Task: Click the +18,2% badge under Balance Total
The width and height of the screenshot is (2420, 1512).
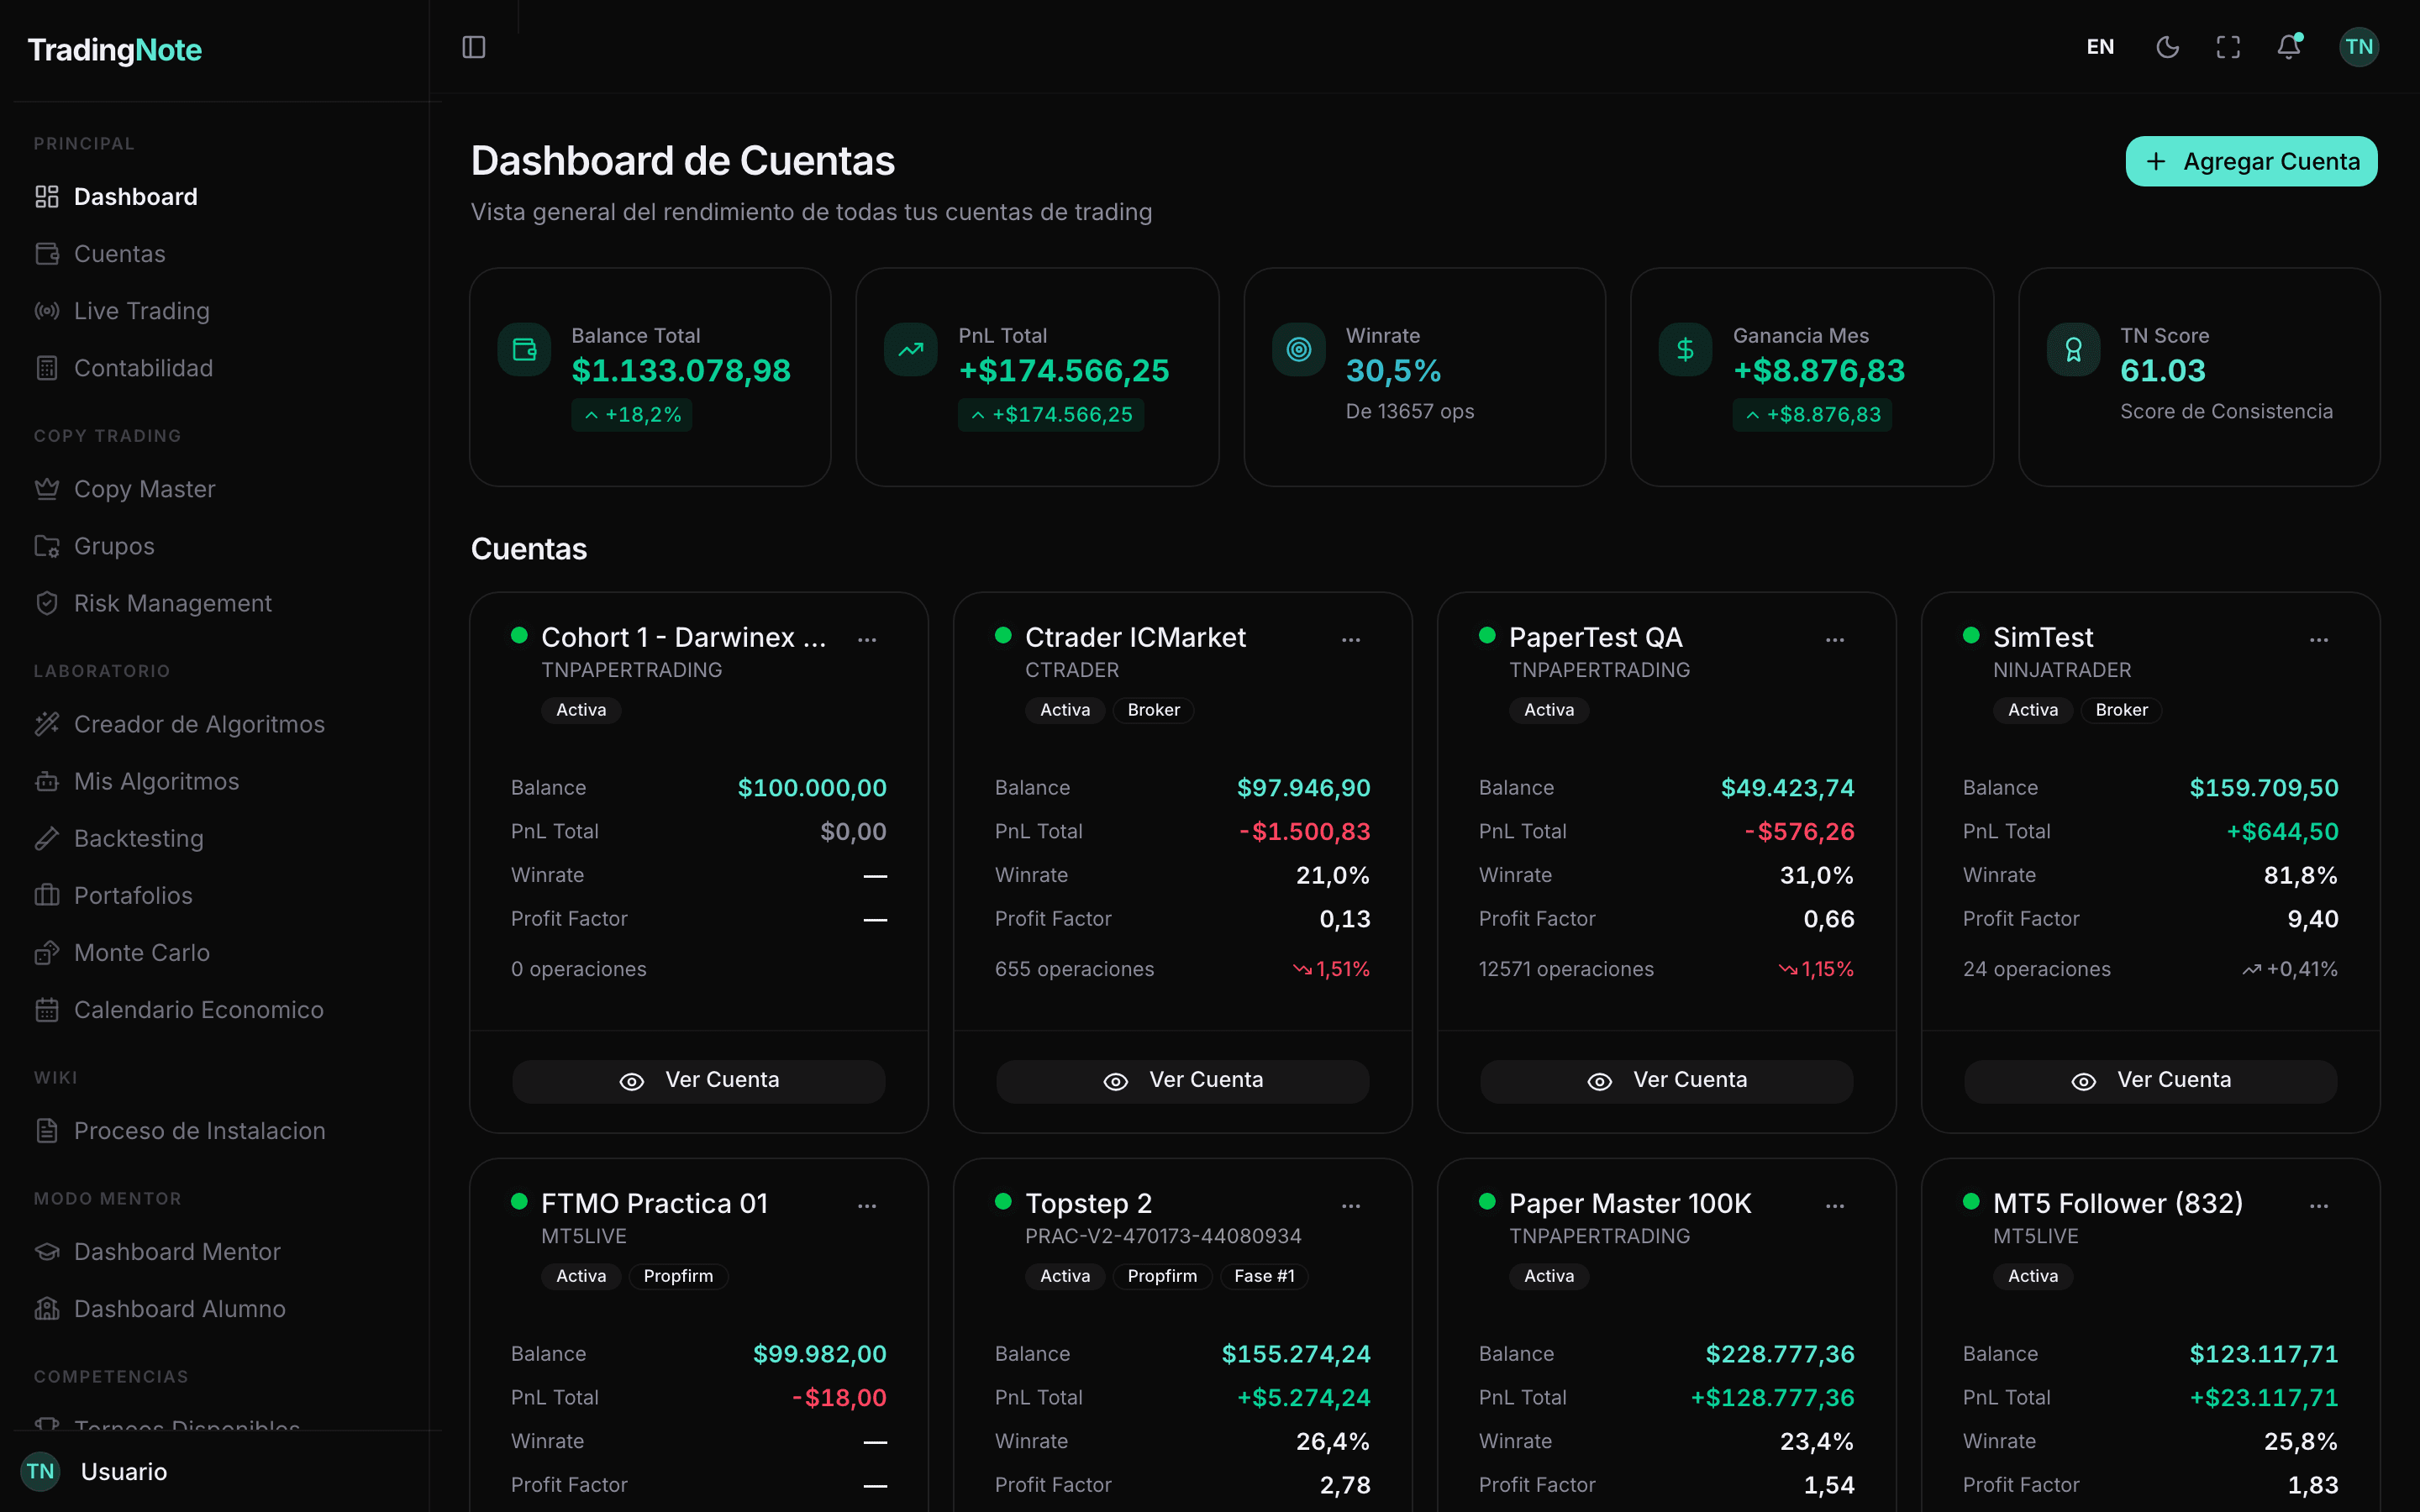Action: coord(632,415)
